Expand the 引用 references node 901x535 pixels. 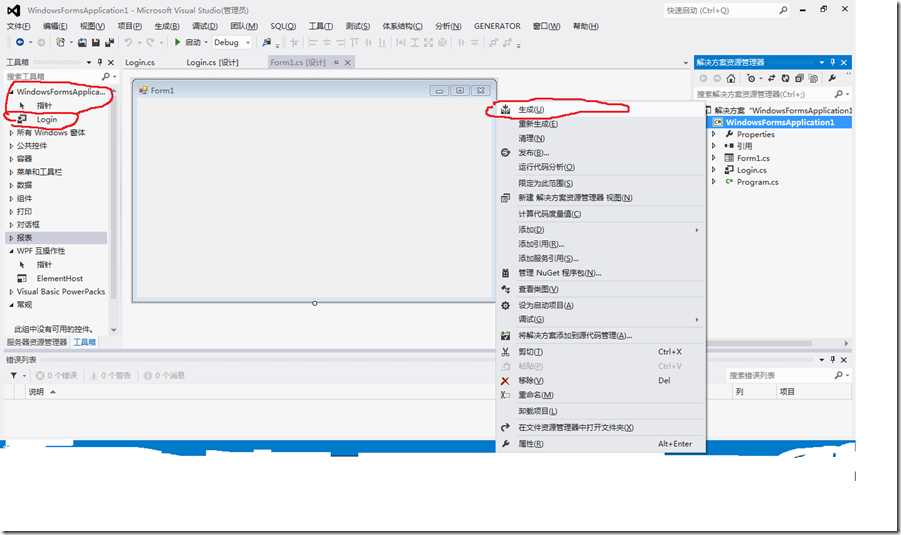pos(714,146)
